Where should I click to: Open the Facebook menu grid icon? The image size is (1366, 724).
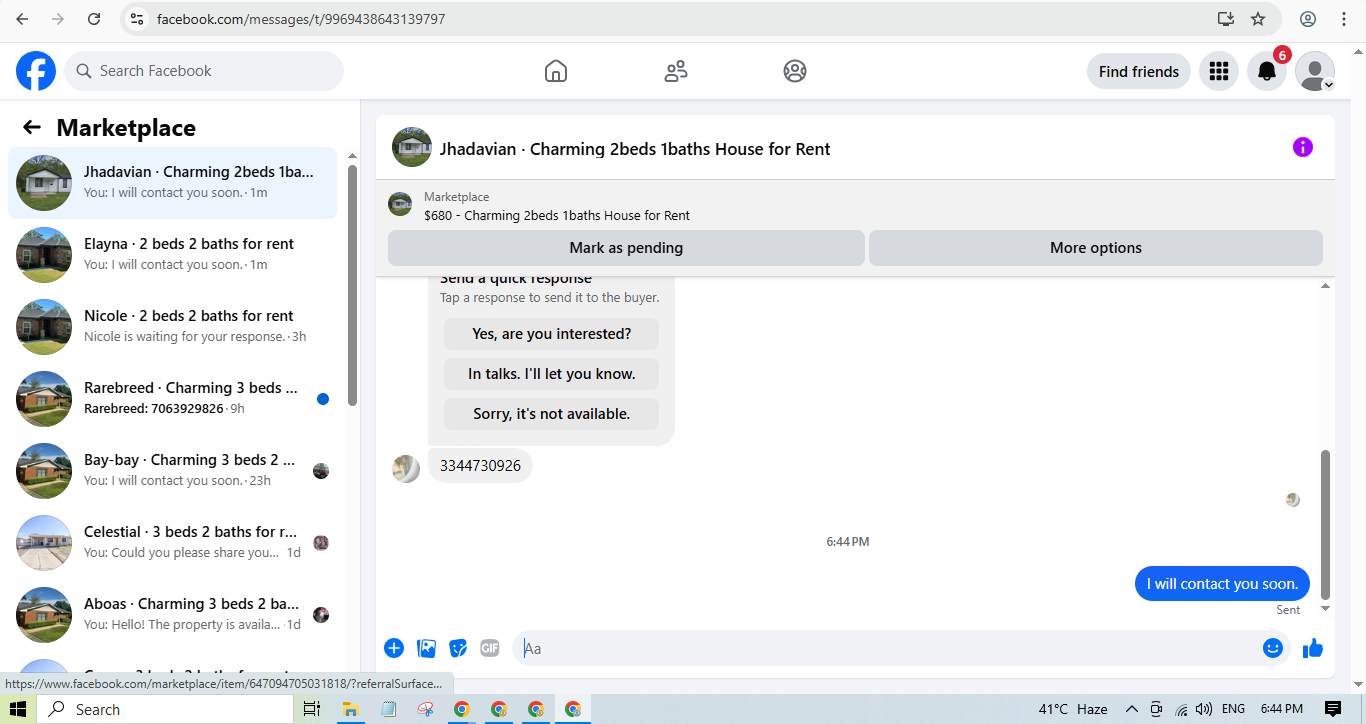pos(1218,71)
